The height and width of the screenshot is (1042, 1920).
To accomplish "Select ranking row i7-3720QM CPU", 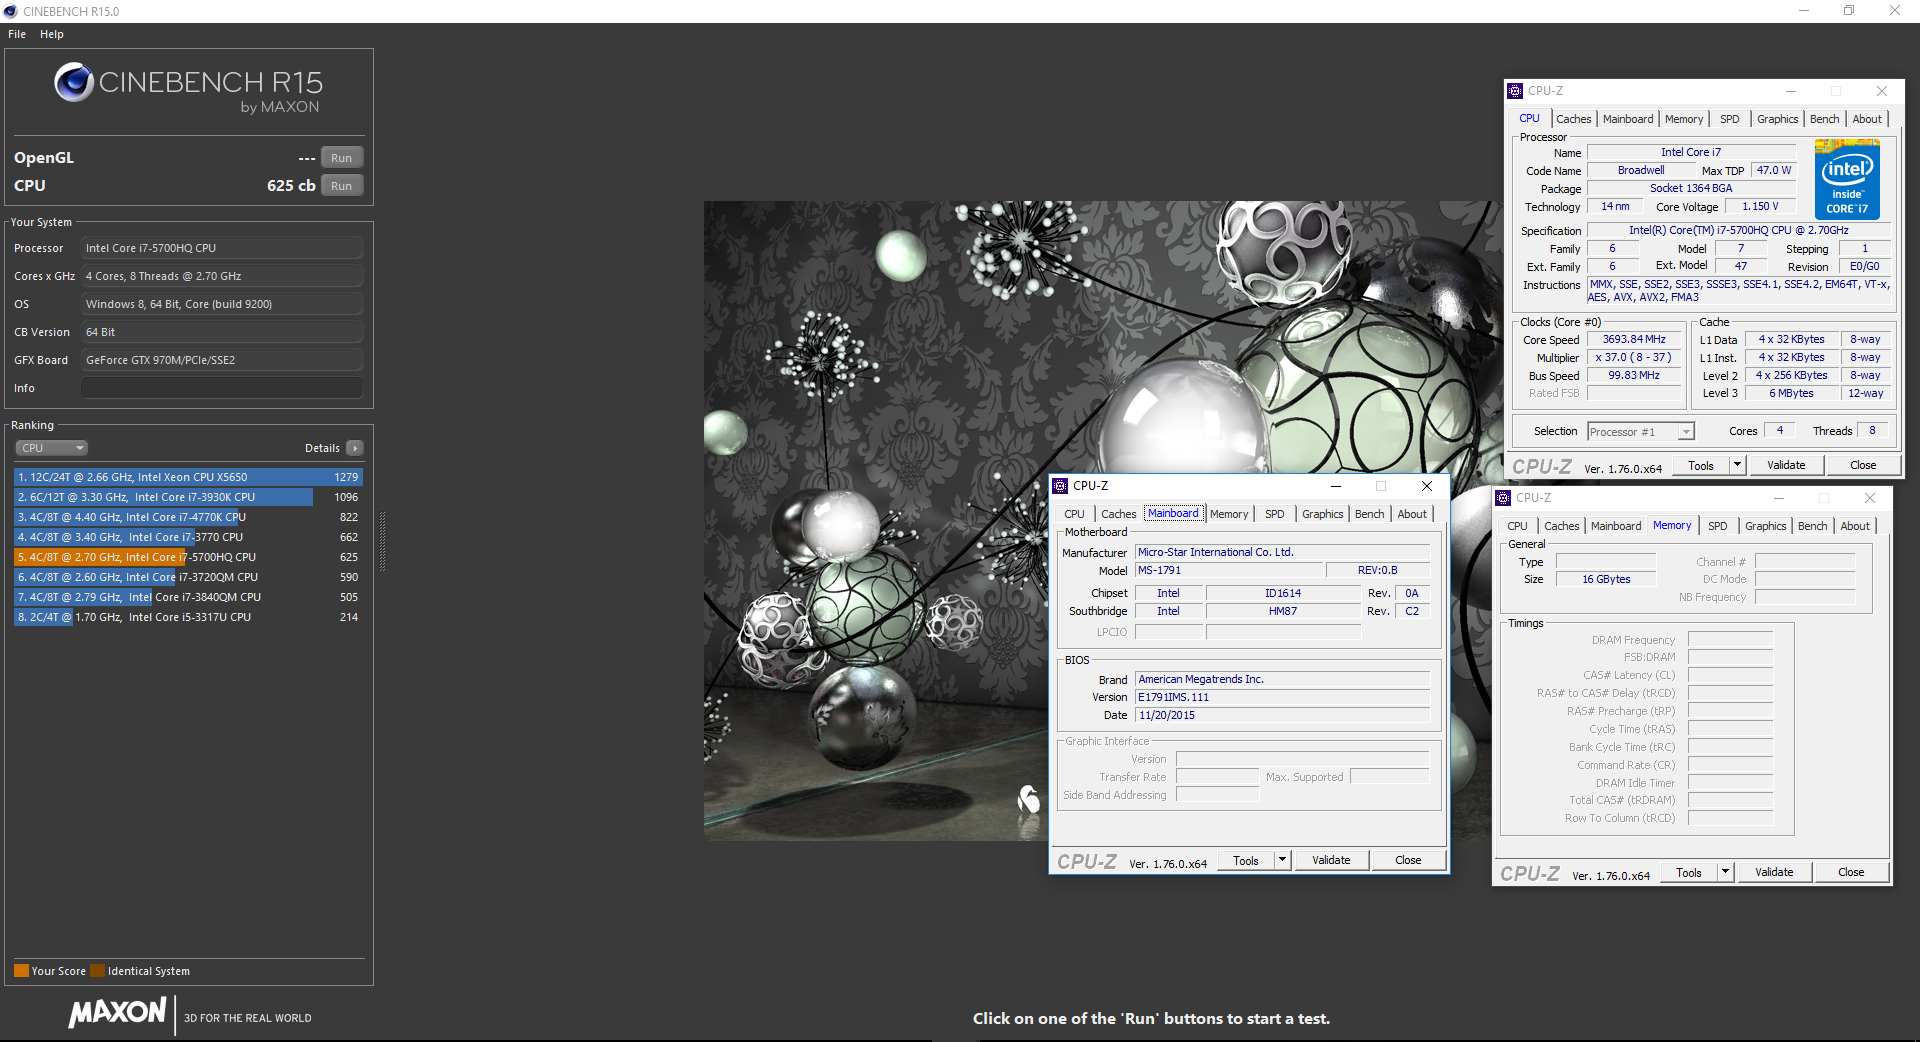I will [x=188, y=577].
